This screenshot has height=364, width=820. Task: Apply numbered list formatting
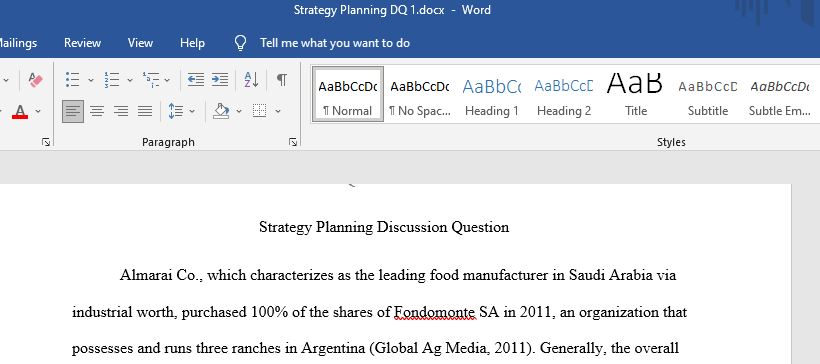pyautogui.click(x=111, y=79)
